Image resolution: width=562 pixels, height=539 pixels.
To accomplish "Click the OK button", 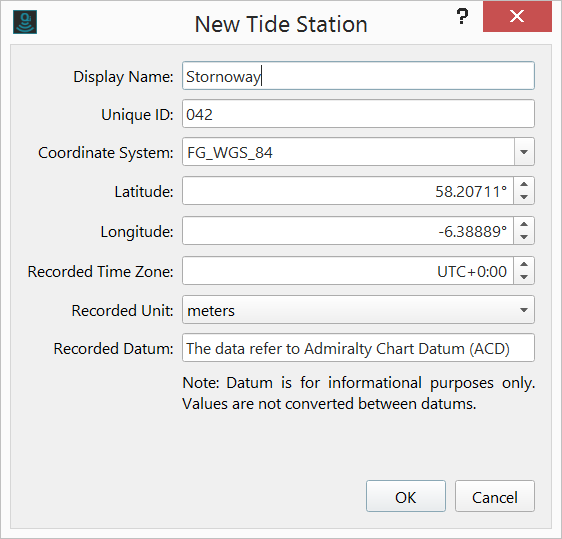I will [x=406, y=496].
